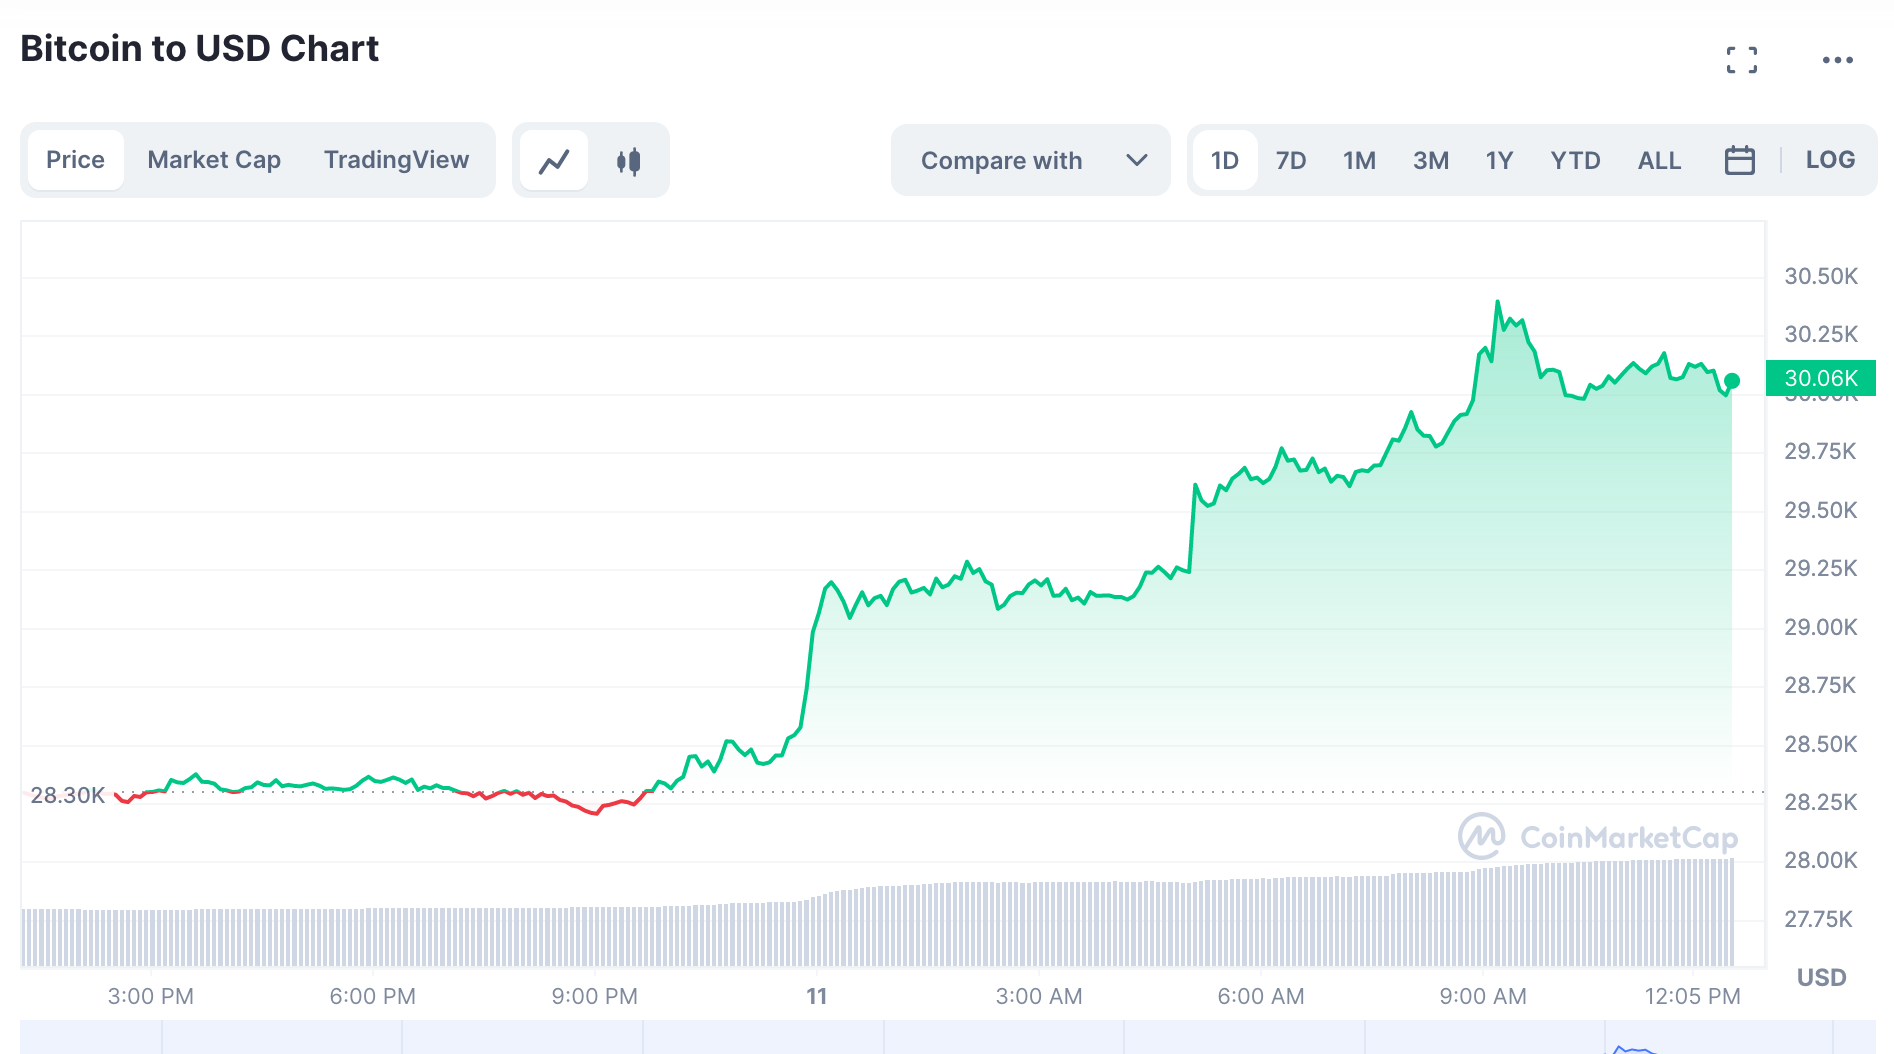
Task: Click the 29.00K axis label
Action: 1821,627
